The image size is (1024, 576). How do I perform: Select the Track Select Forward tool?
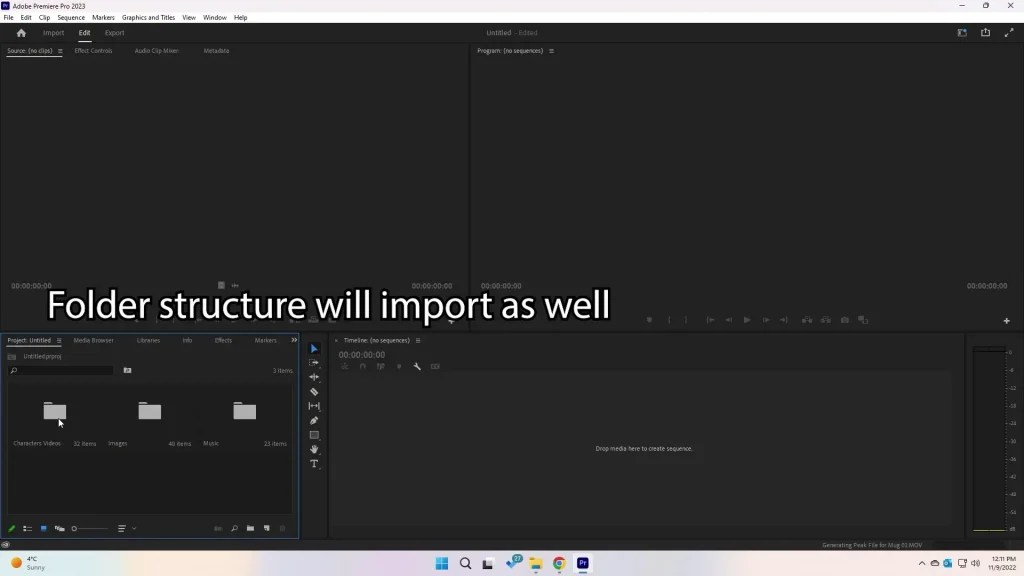313,362
